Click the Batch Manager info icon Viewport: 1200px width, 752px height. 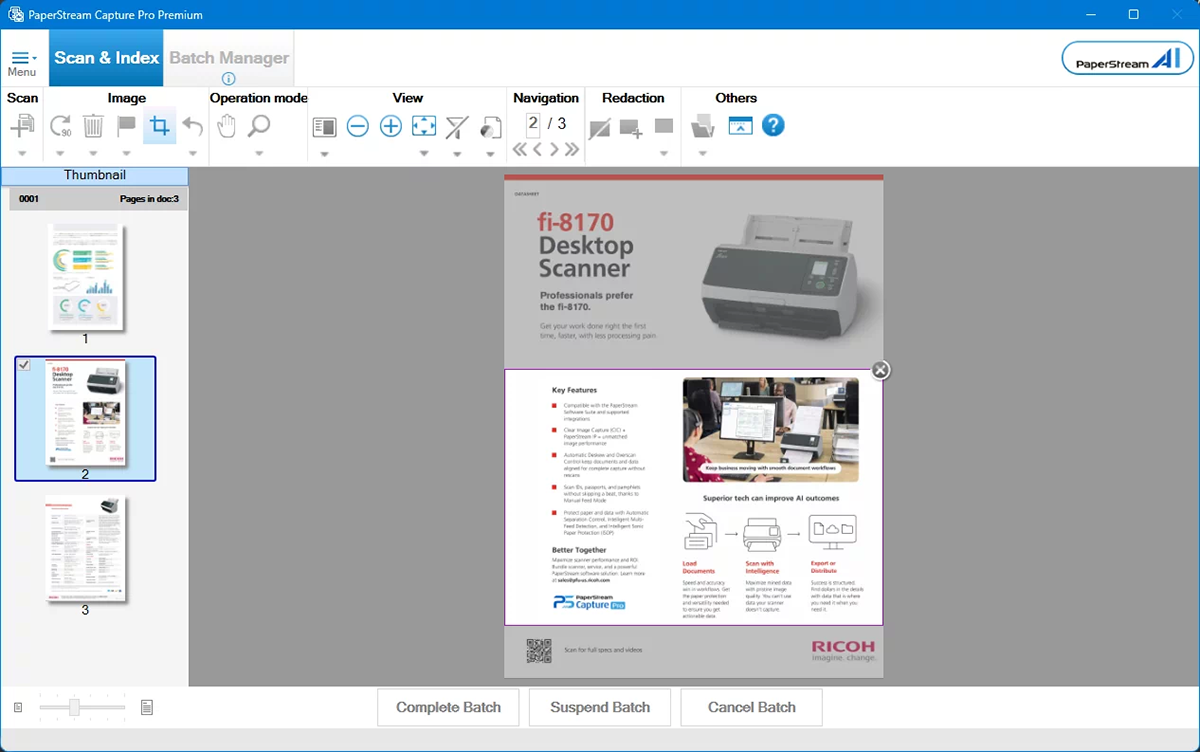(x=229, y=79)
